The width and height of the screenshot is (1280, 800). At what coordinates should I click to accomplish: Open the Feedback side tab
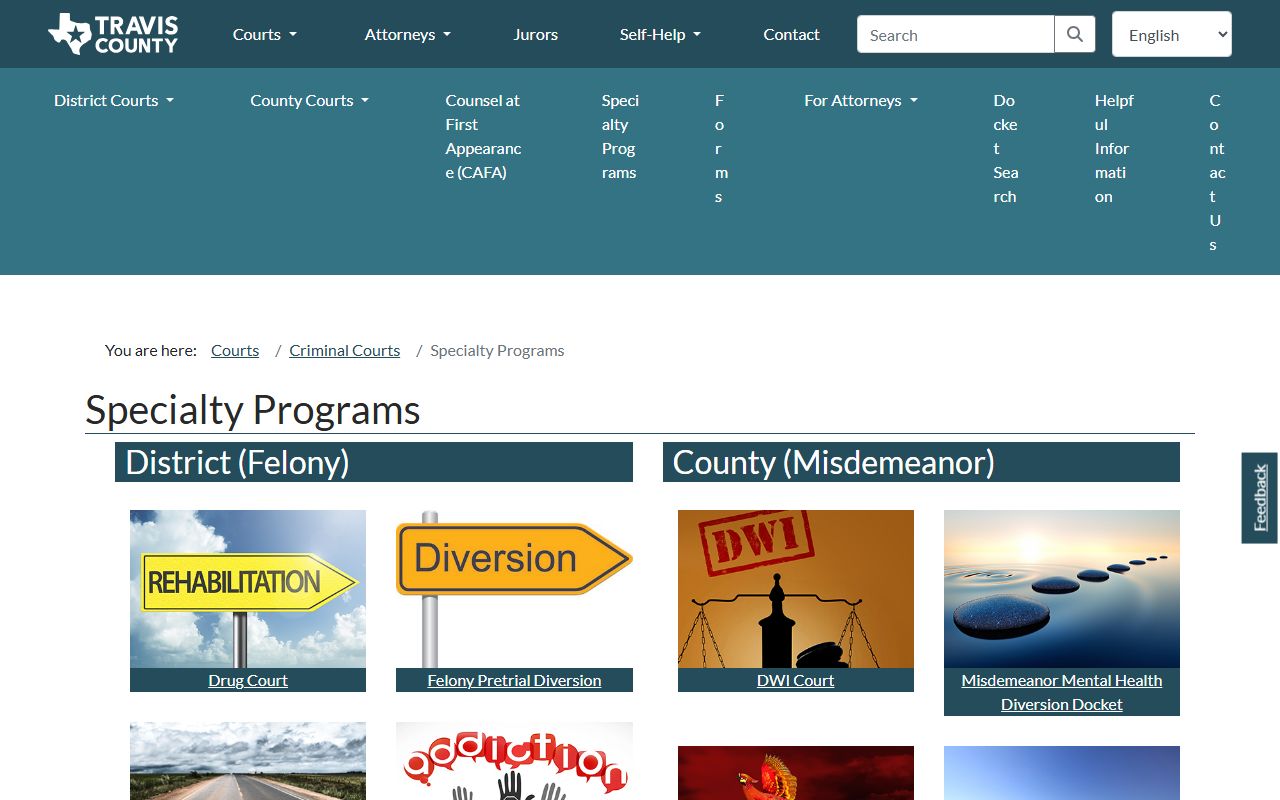coord(1260,498)
